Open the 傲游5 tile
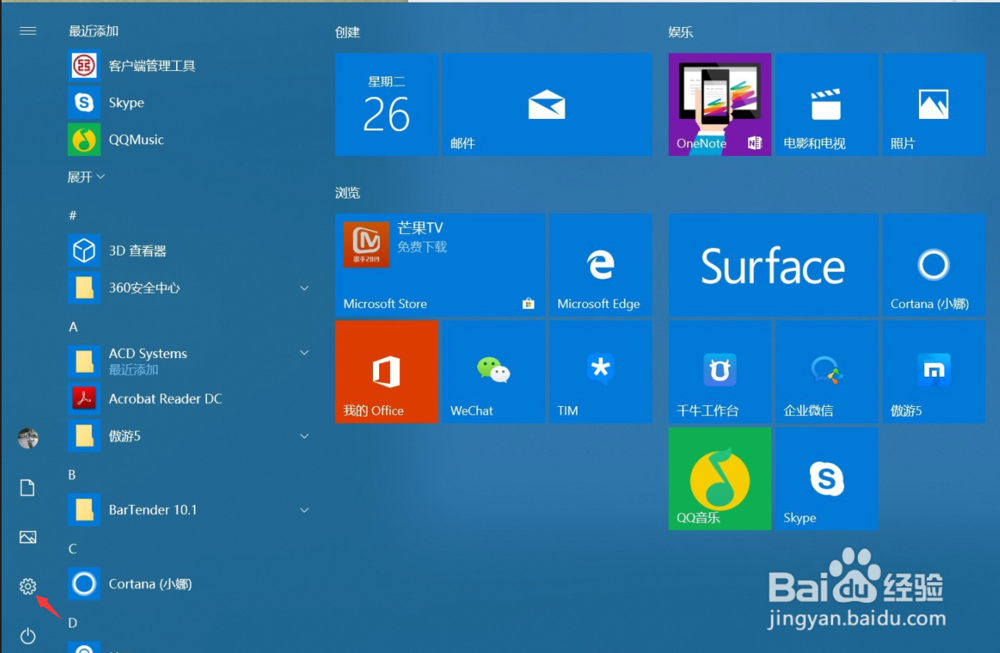 click(x=934, y=372)
